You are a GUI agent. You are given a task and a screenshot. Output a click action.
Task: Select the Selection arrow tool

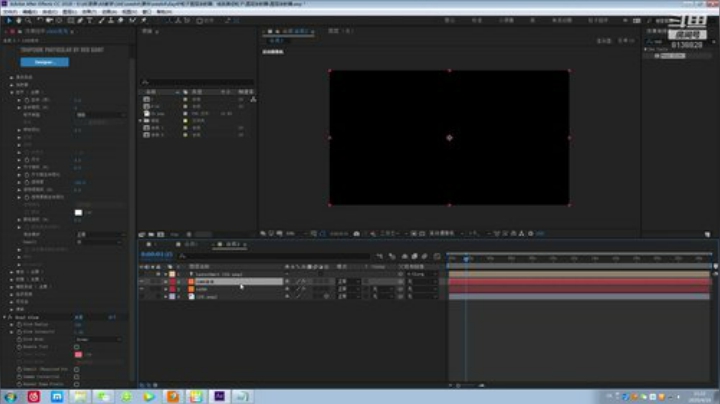point(8,21)
